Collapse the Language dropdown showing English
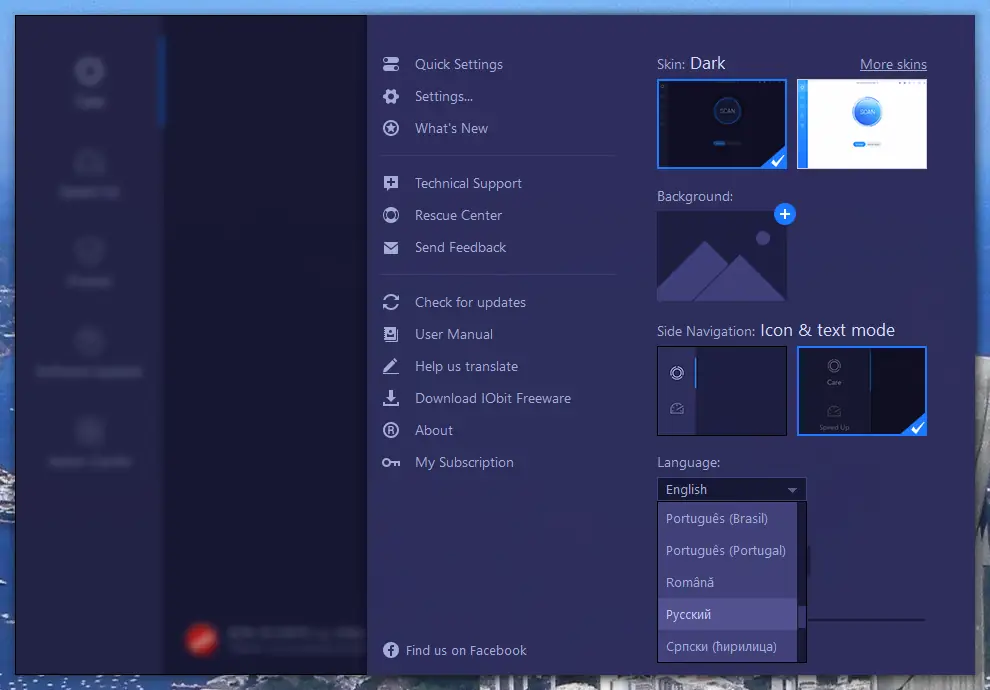990x690 pixels. pos(731,489)
